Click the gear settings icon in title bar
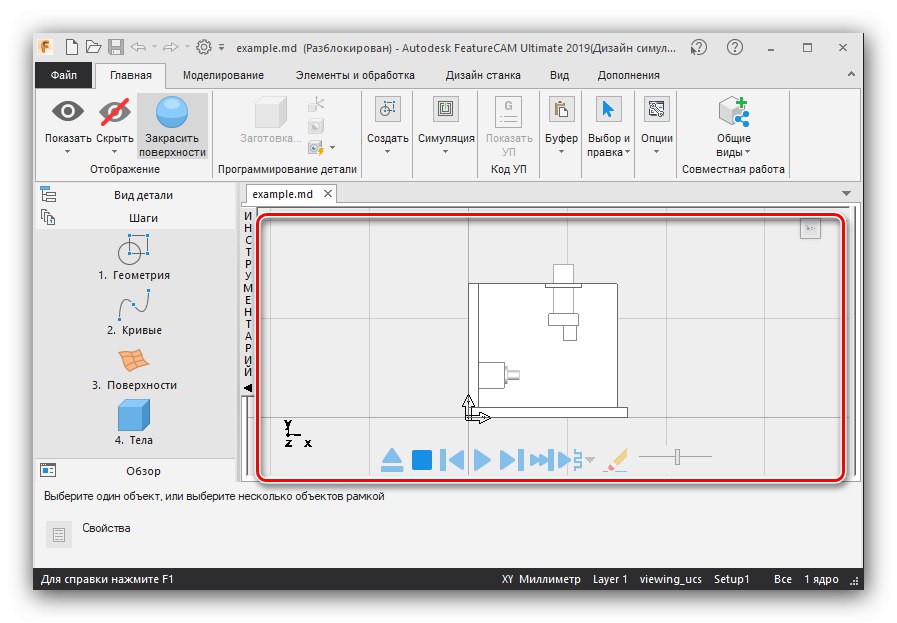The image size is (897, 623). [x=204, y=47]
